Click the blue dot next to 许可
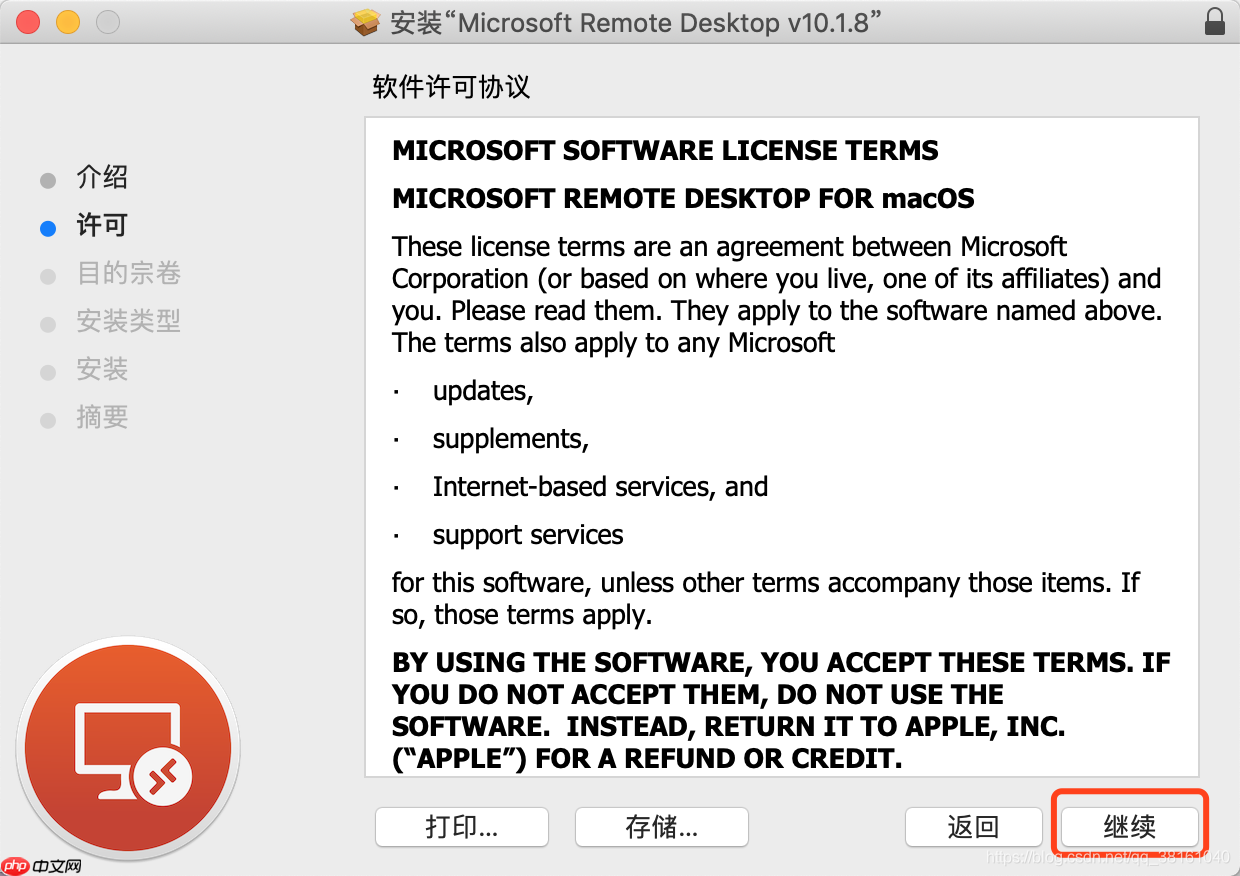The image size is (1240, 876). pos(47,228)
